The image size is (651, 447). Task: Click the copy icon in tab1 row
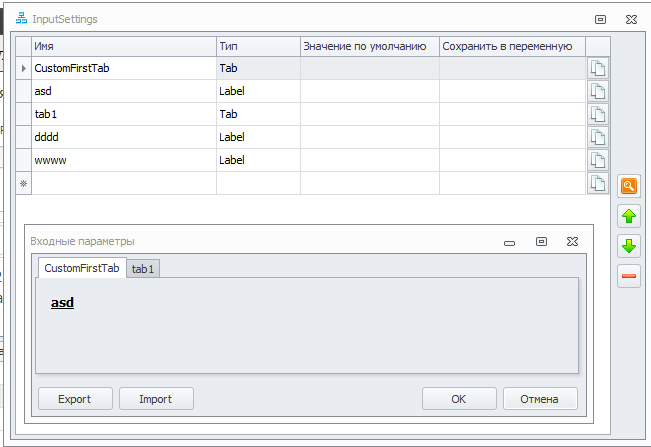point(598,114)
